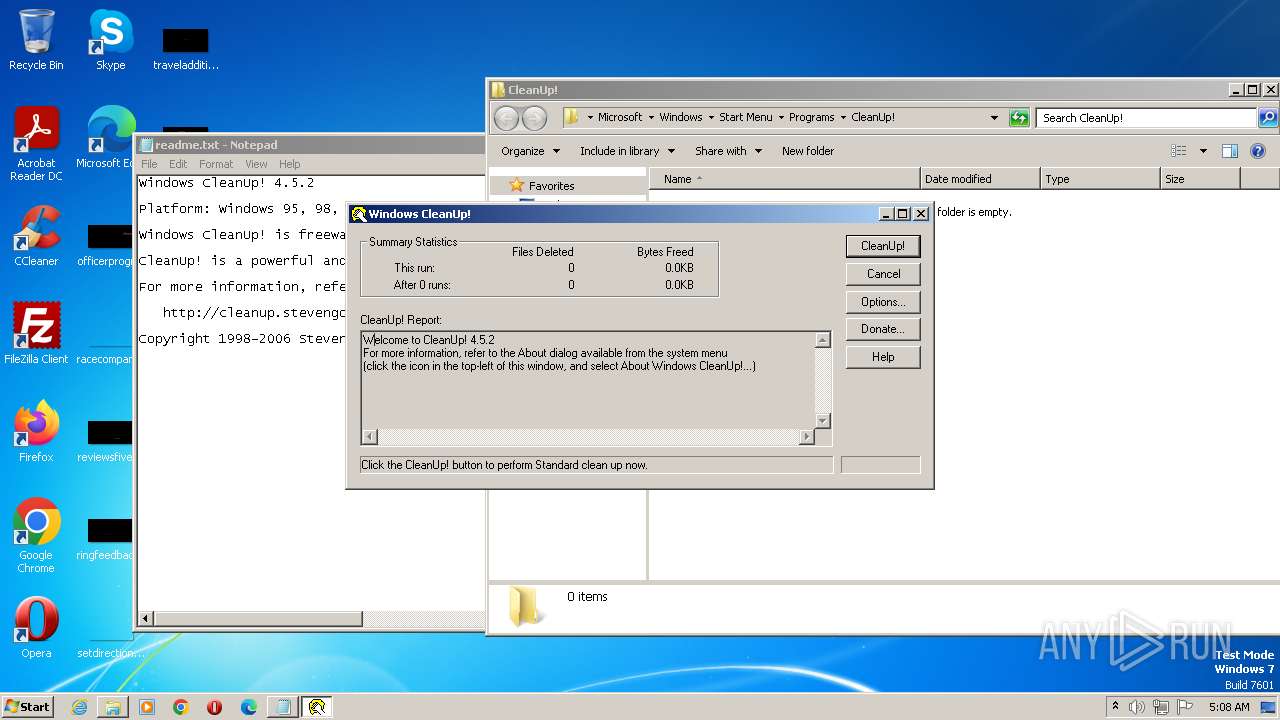This screenshot has width=1280, height=720.
Task: Expand Include in library dropdown
Action: coord(627,151)
